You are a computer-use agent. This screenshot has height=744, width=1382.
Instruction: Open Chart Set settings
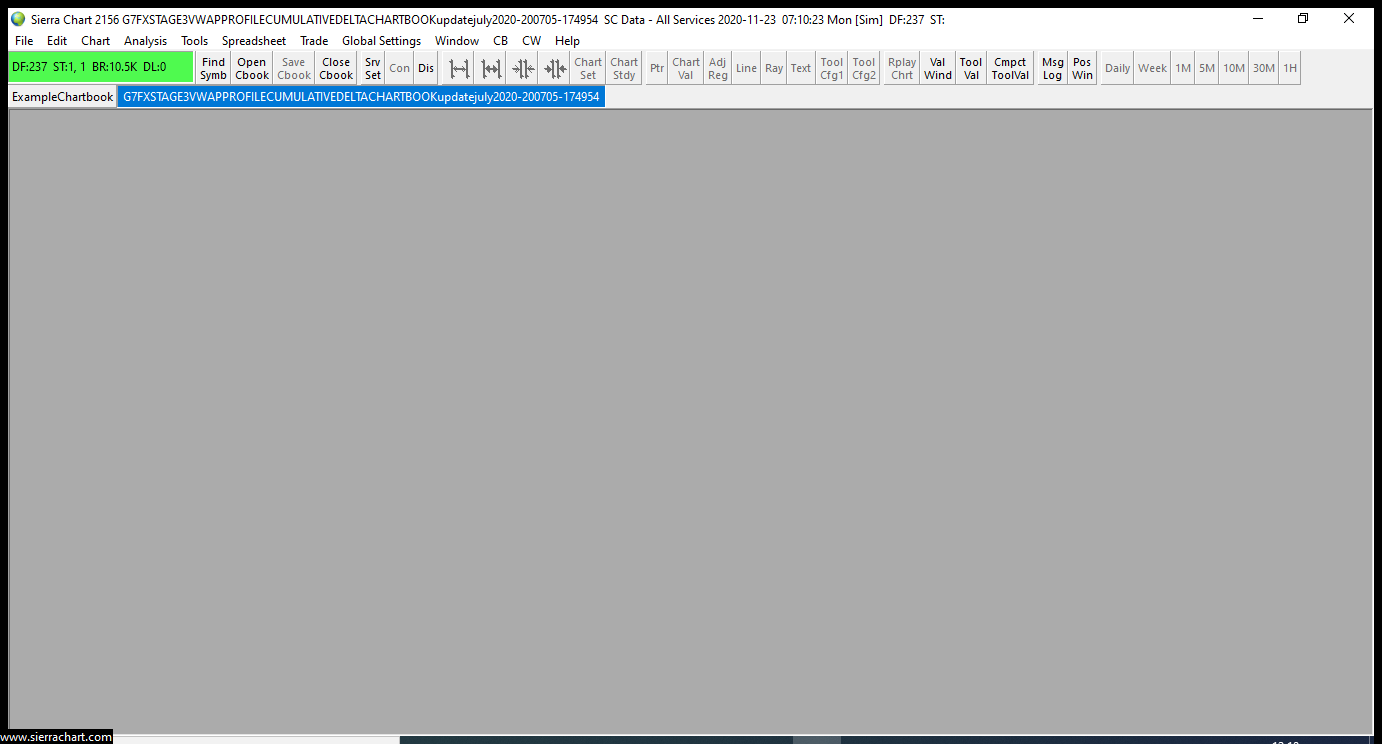588,68
